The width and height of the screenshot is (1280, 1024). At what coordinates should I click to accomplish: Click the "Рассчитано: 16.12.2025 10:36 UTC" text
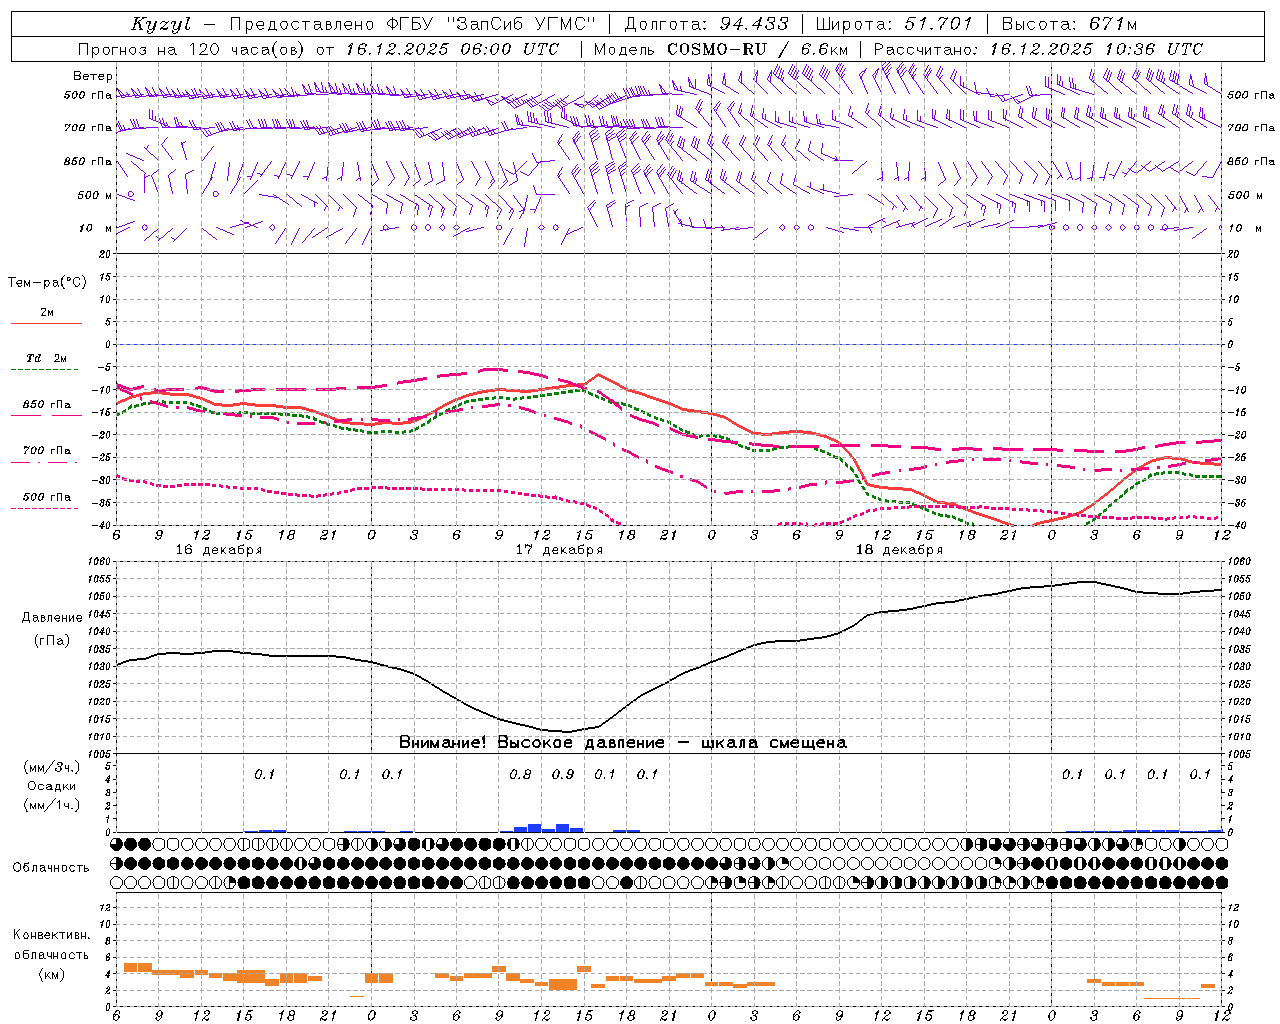[x=1038, y=49]
